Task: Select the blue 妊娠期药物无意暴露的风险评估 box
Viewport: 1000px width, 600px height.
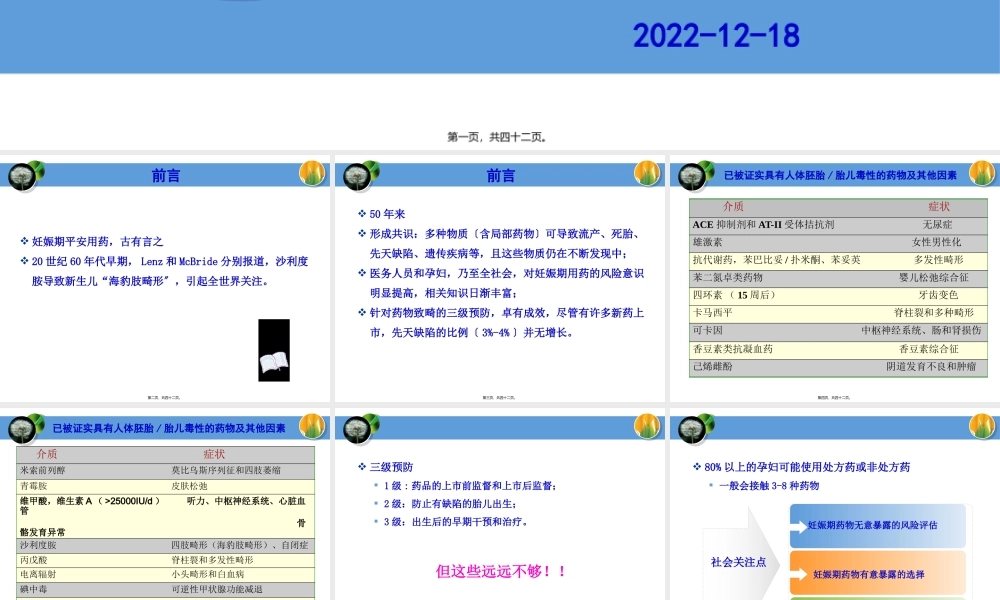Action: coord(878,525)
